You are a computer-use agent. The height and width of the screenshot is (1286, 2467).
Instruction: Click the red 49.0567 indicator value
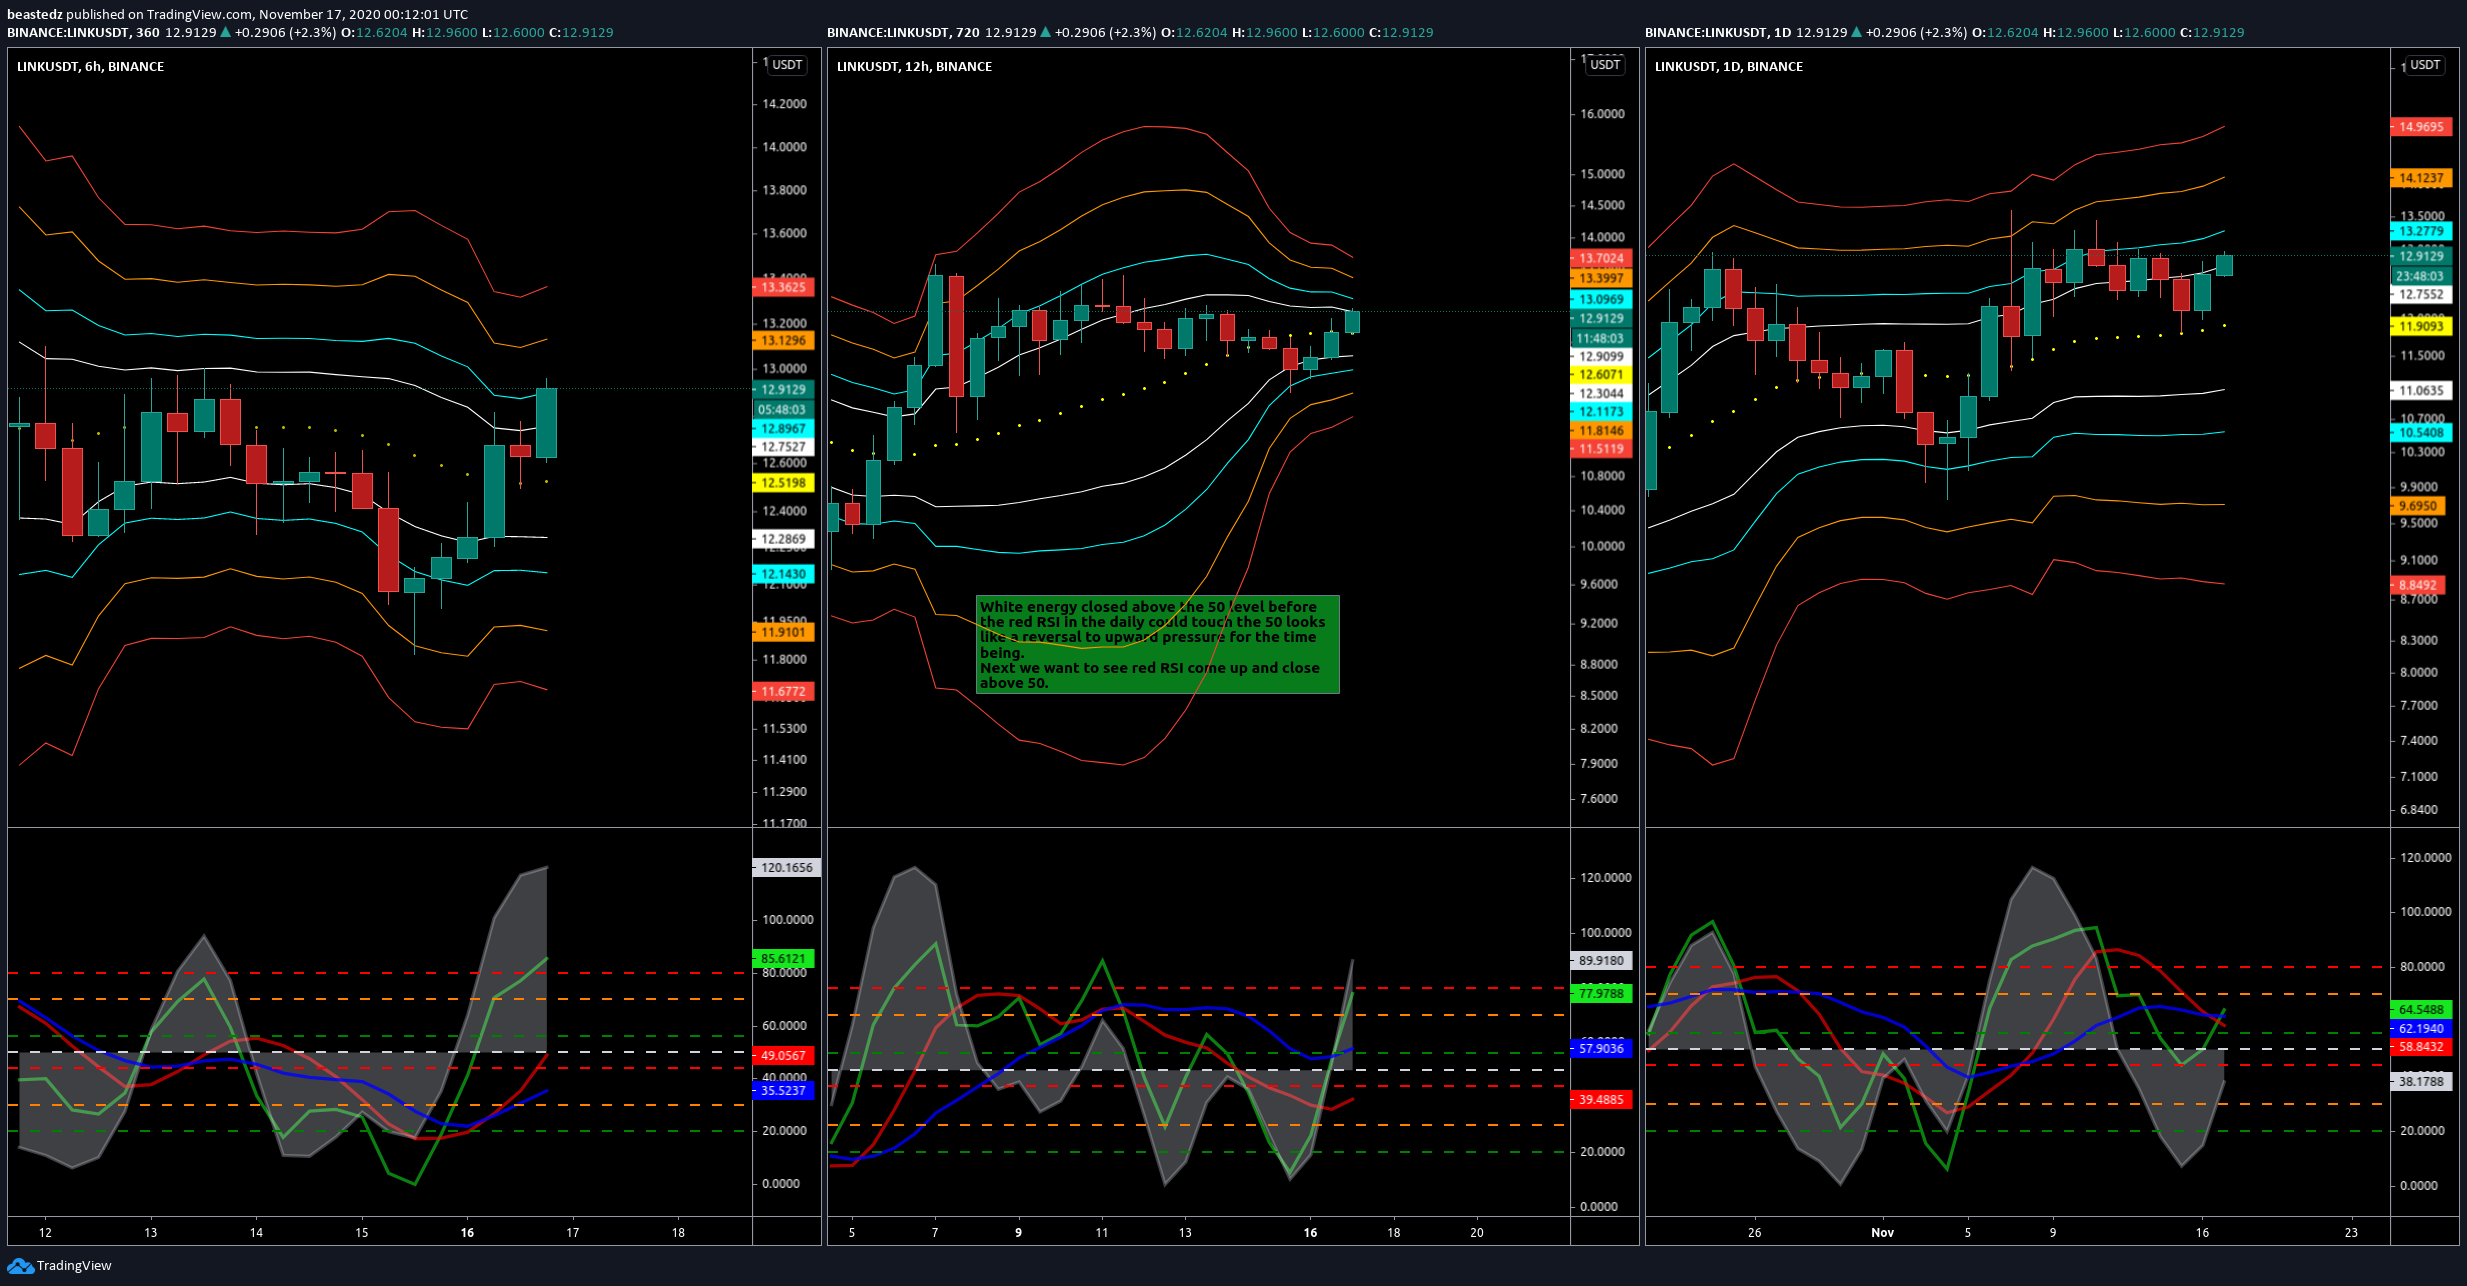coord(783,1055)
